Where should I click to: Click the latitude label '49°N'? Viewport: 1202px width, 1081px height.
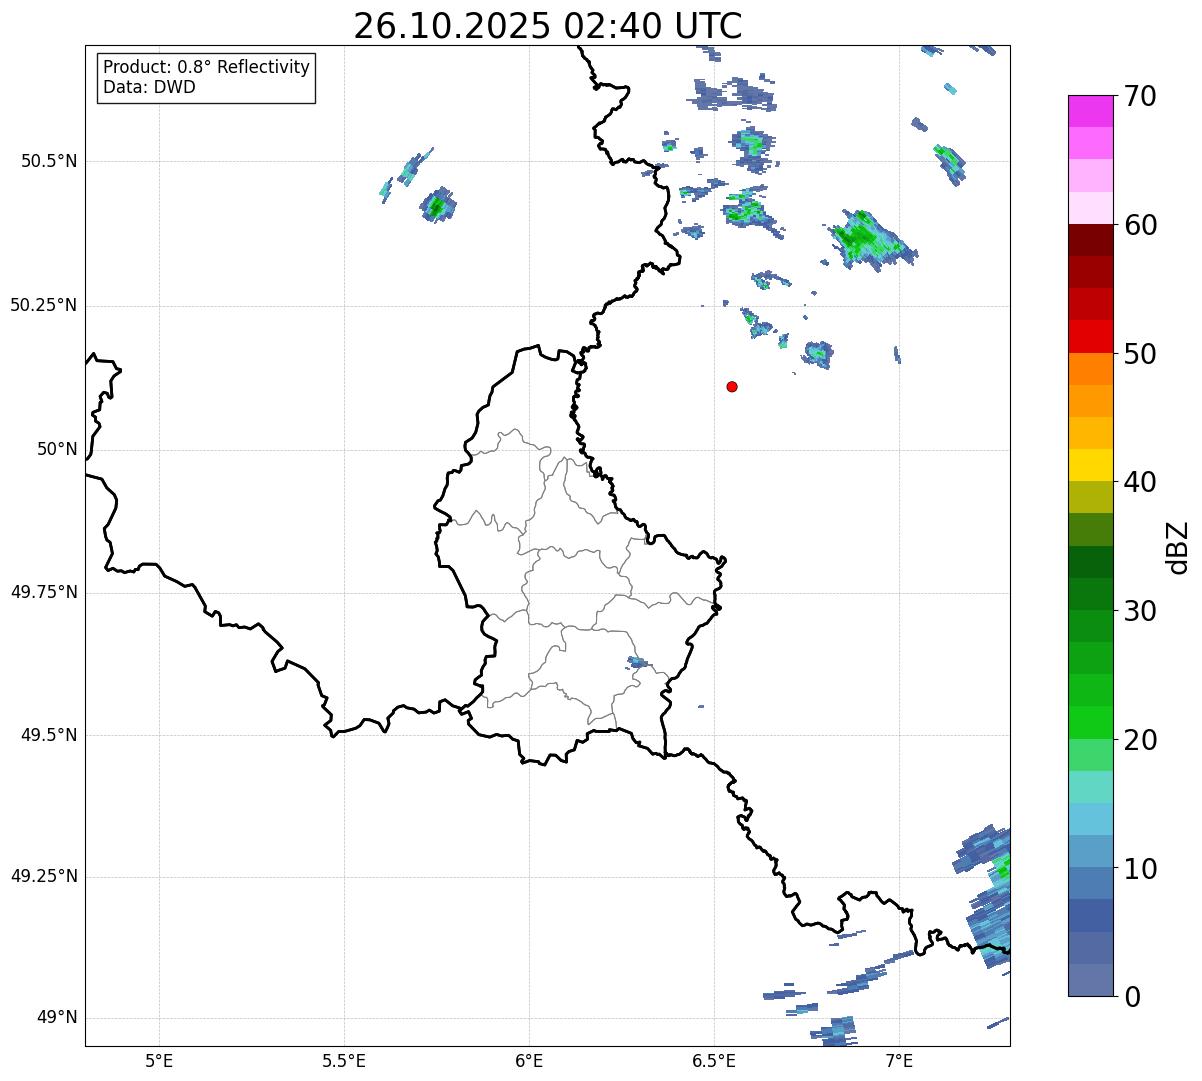click(x=57, y=1018)
